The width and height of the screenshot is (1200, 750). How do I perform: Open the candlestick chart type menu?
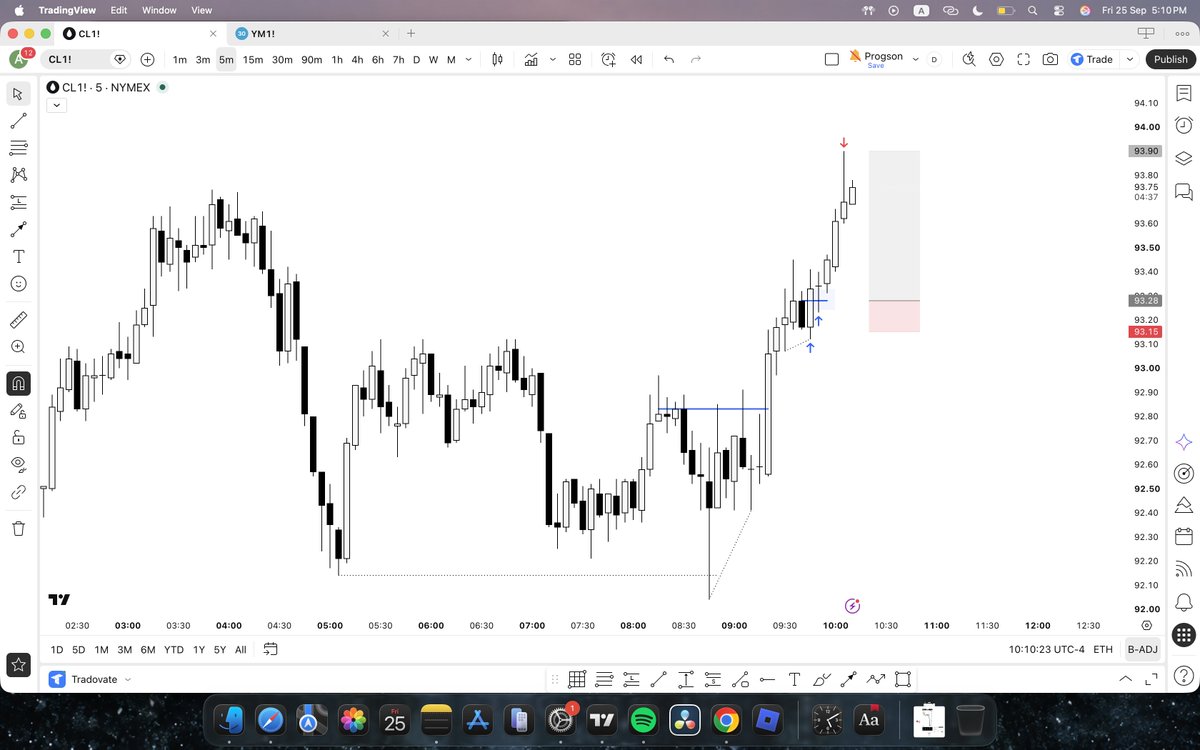[497, 60]
